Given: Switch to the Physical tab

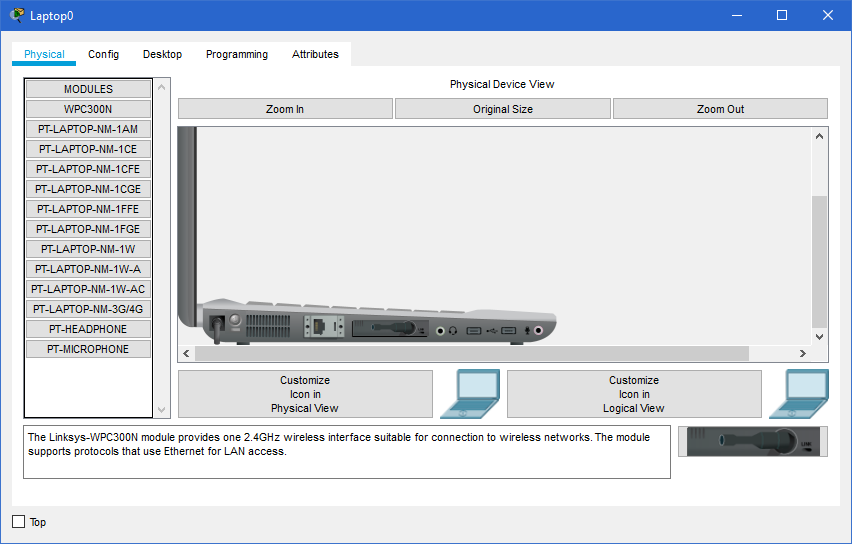Looking at the screenshot, I should (x=44, y=54).
